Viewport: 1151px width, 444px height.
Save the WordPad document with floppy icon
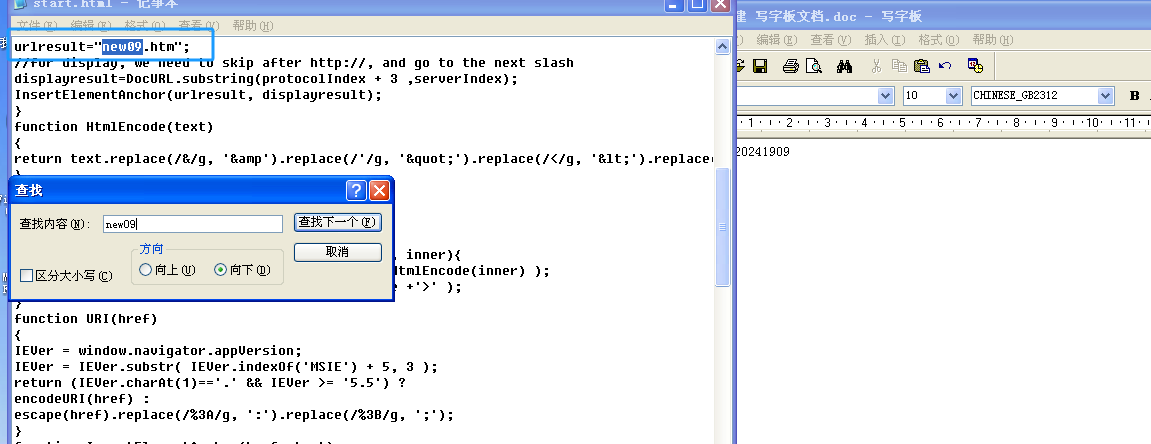tap(760, 67)
